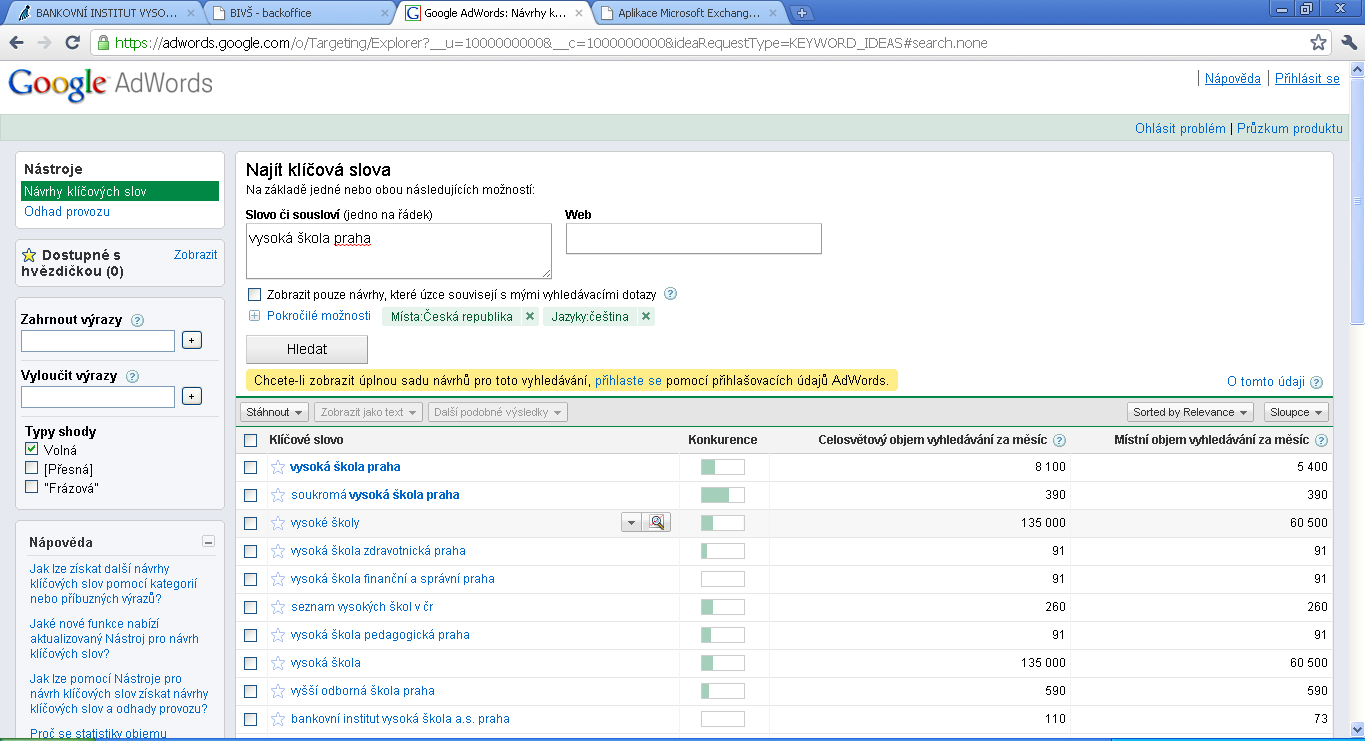Select Návrhy klíčových slov tool
The height and width of the screenshot is (741, 1365).
click(120, 191)
